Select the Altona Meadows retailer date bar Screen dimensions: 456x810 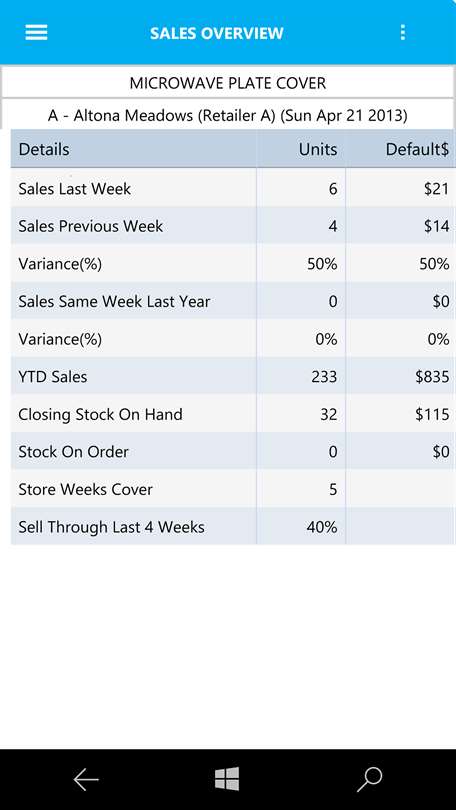tap(228, 115)
